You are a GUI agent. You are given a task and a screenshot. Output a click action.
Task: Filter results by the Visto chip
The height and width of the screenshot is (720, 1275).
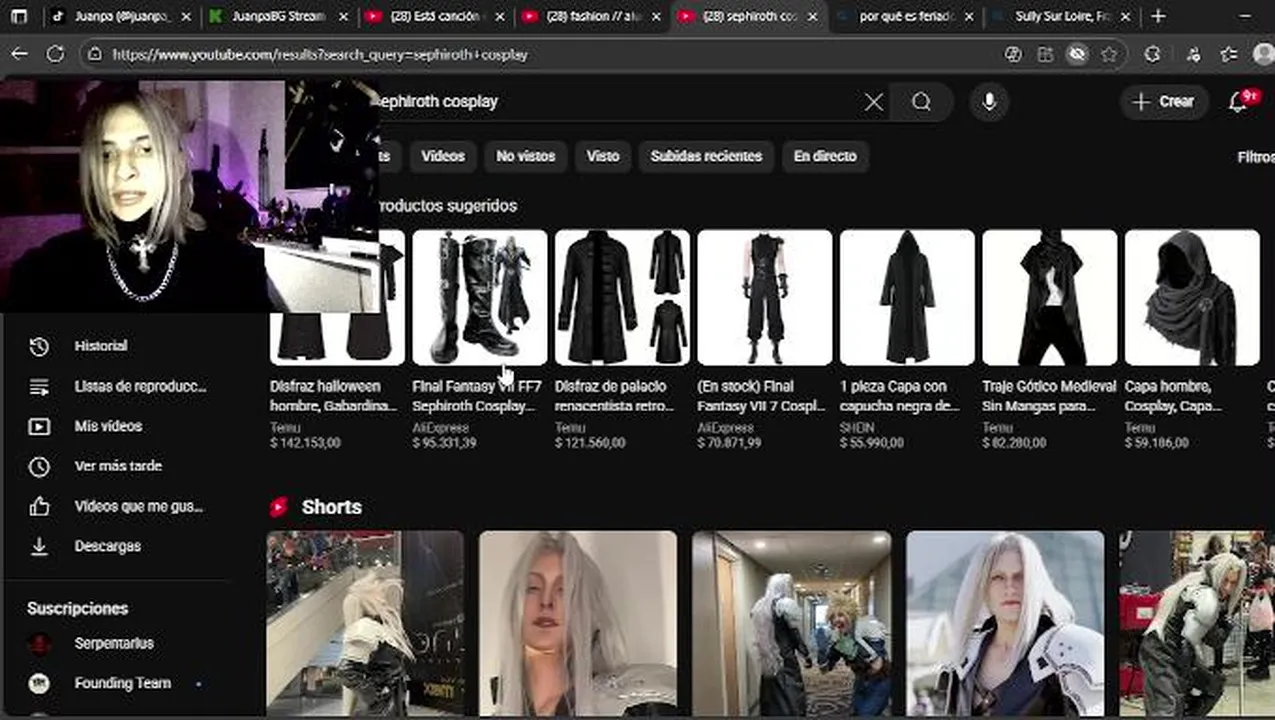pos(602,156)
